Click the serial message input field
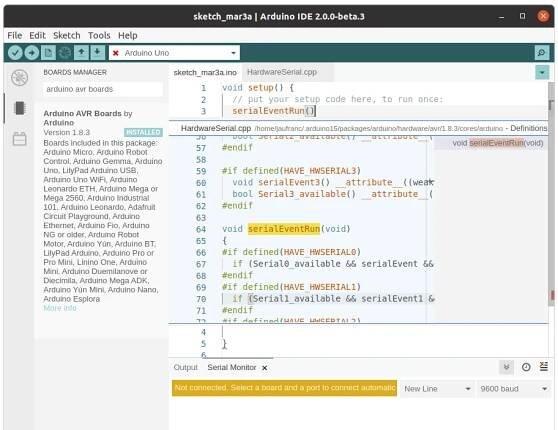The image size is (558, 430). click(x=284, y=388)
